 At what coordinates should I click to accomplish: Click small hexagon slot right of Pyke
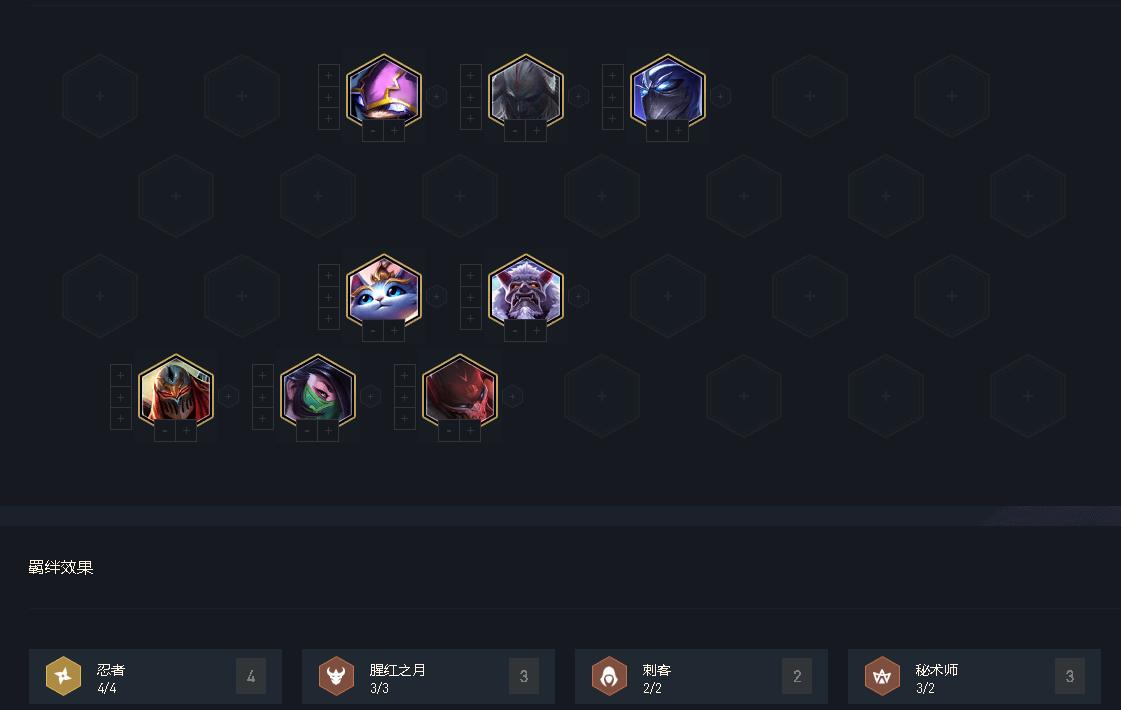tap(578, 96)
